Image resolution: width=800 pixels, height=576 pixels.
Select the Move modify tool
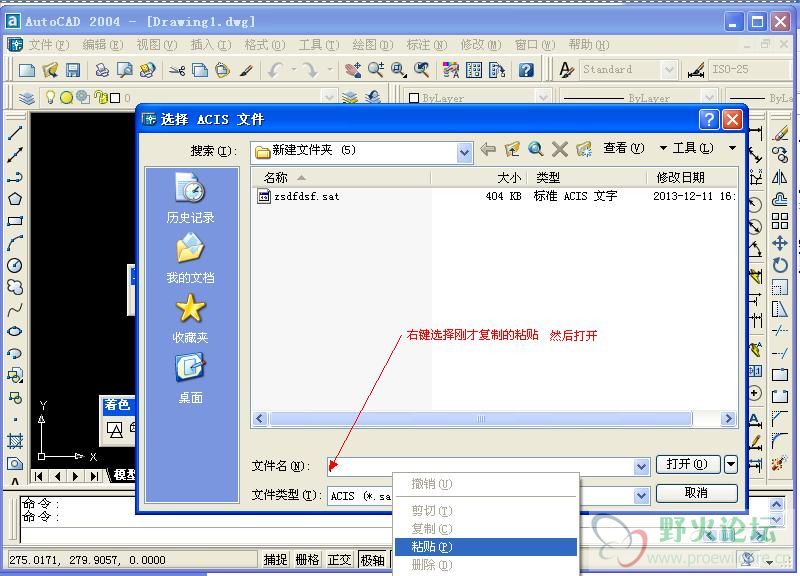780,243
